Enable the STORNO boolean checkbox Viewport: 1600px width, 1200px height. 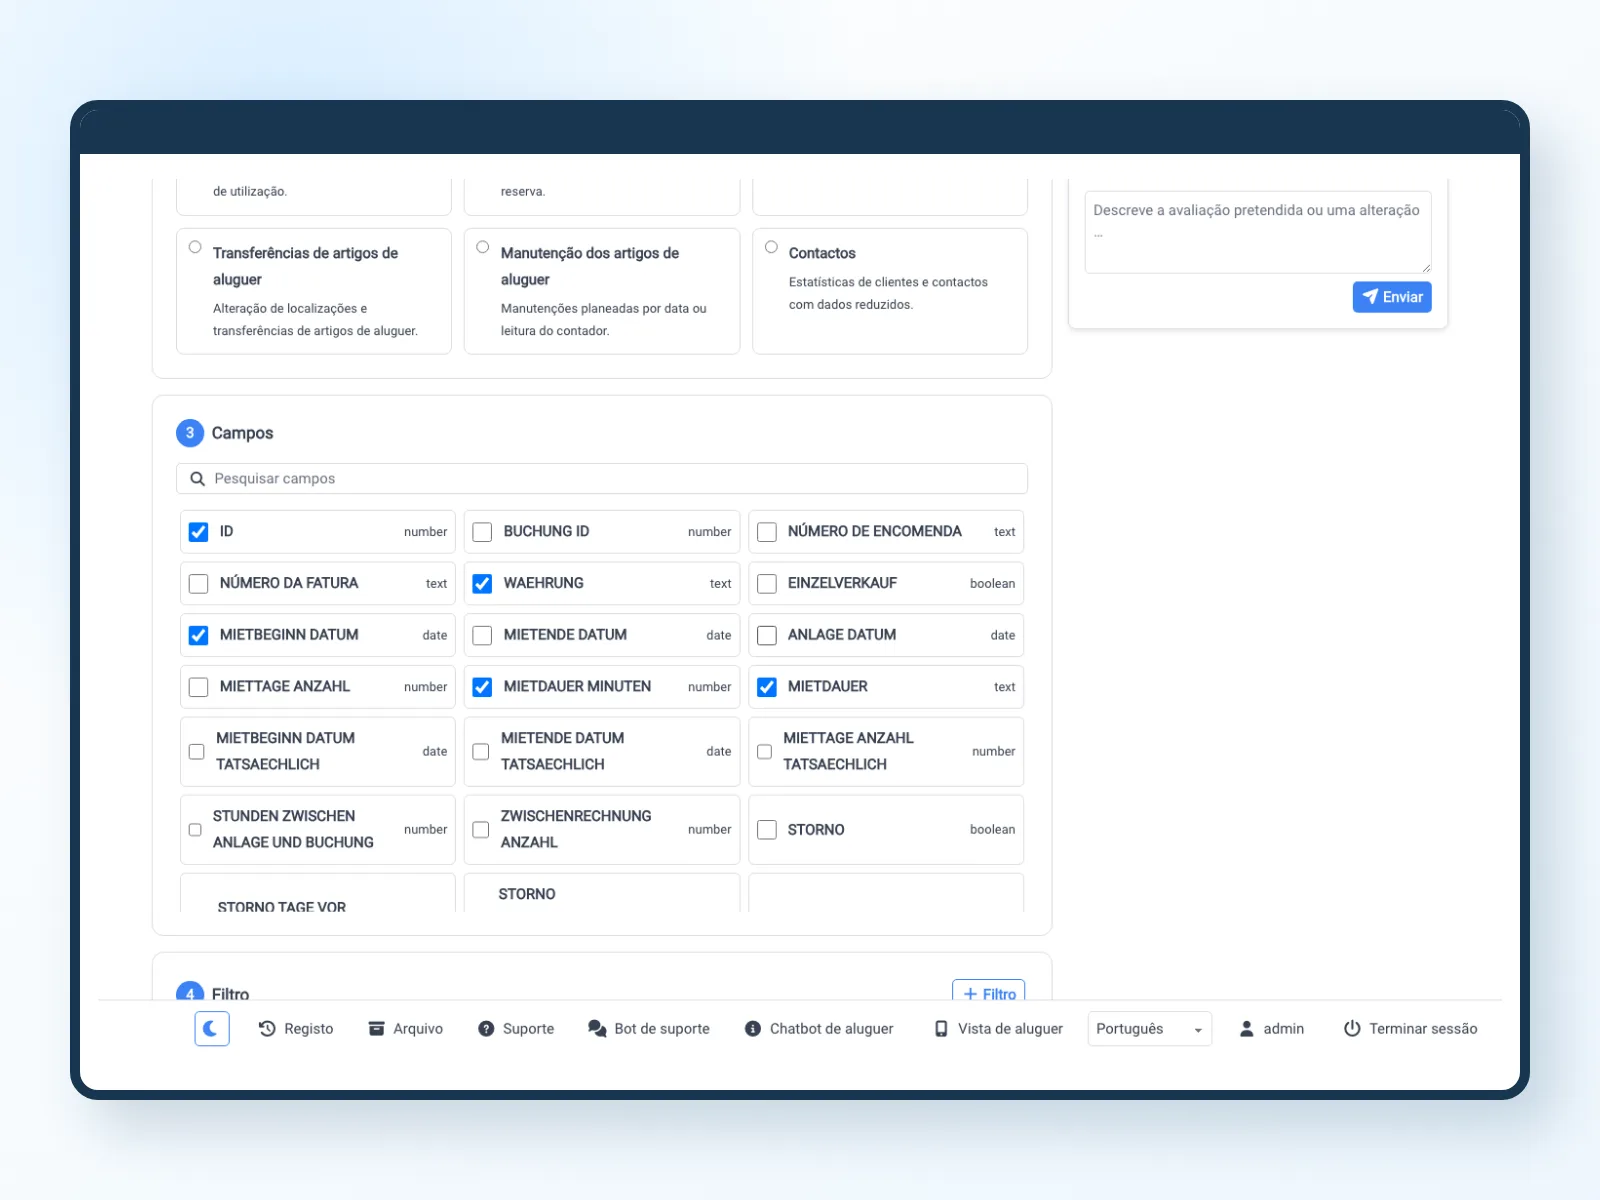[767, 830]
